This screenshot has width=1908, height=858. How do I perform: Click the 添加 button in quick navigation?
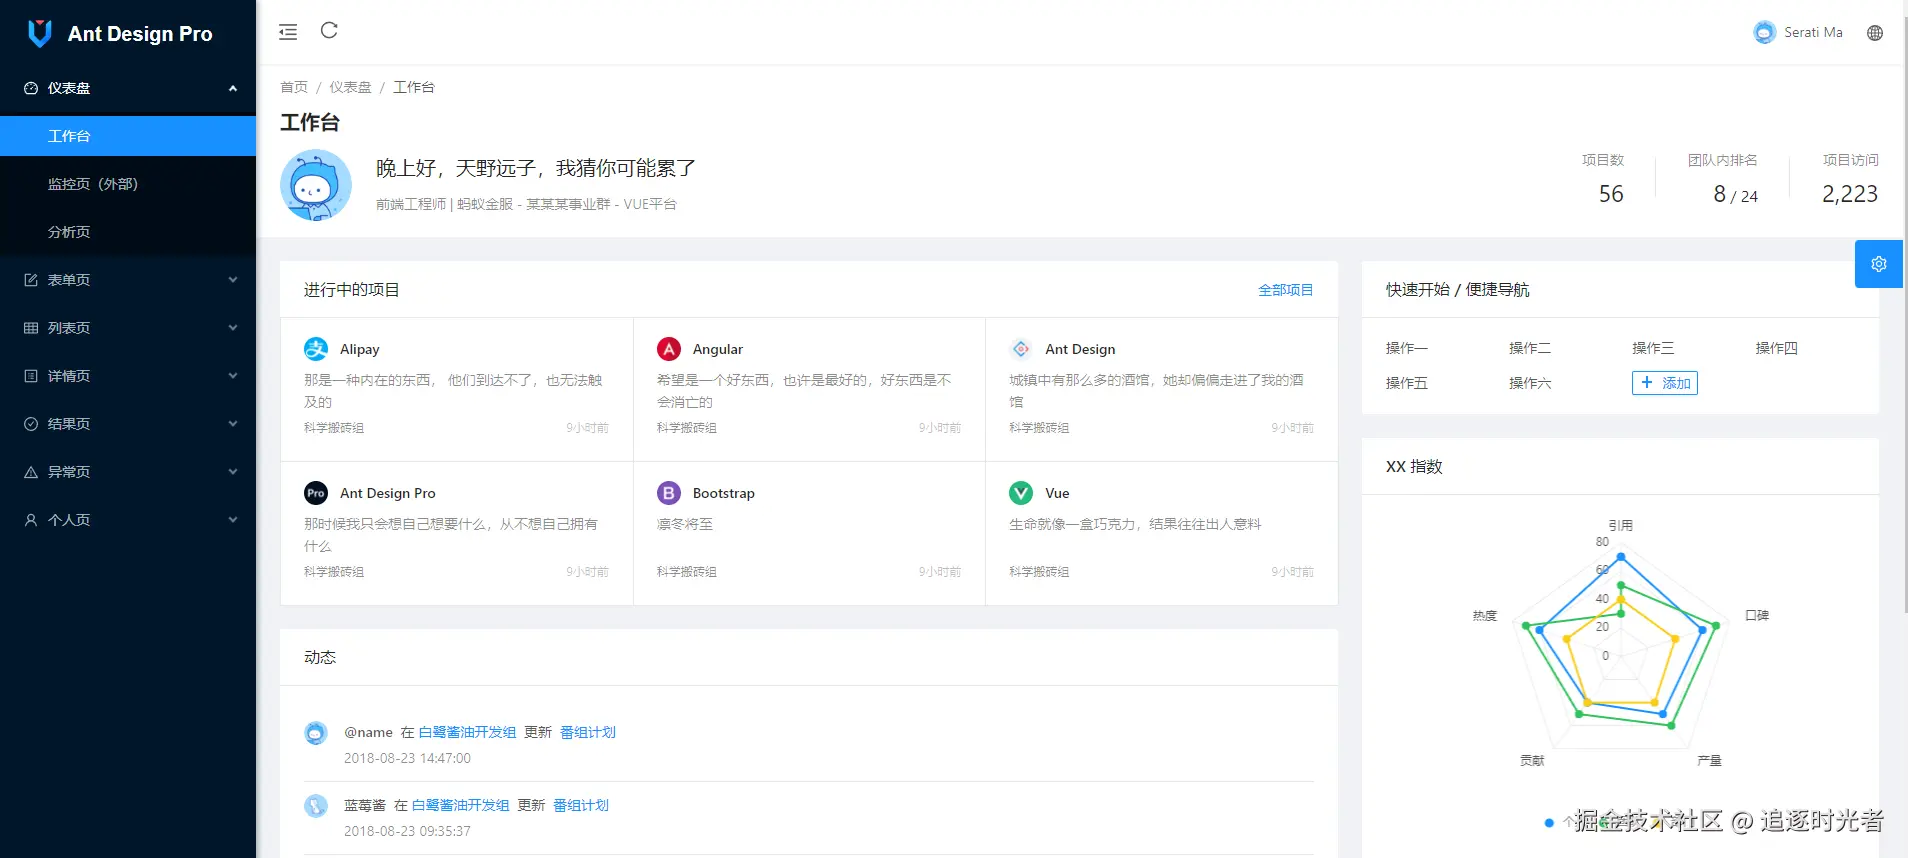tap(1664, 383)
